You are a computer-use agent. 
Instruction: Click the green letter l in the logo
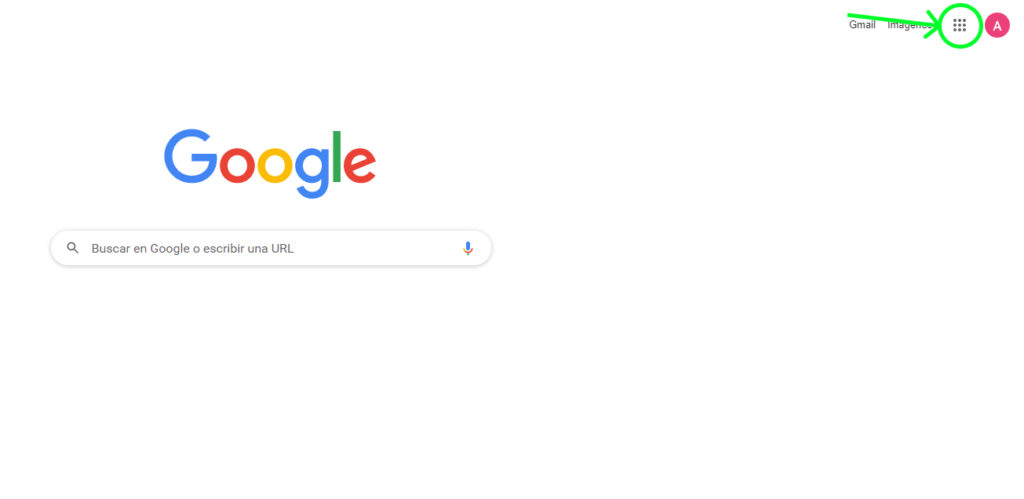337,156
